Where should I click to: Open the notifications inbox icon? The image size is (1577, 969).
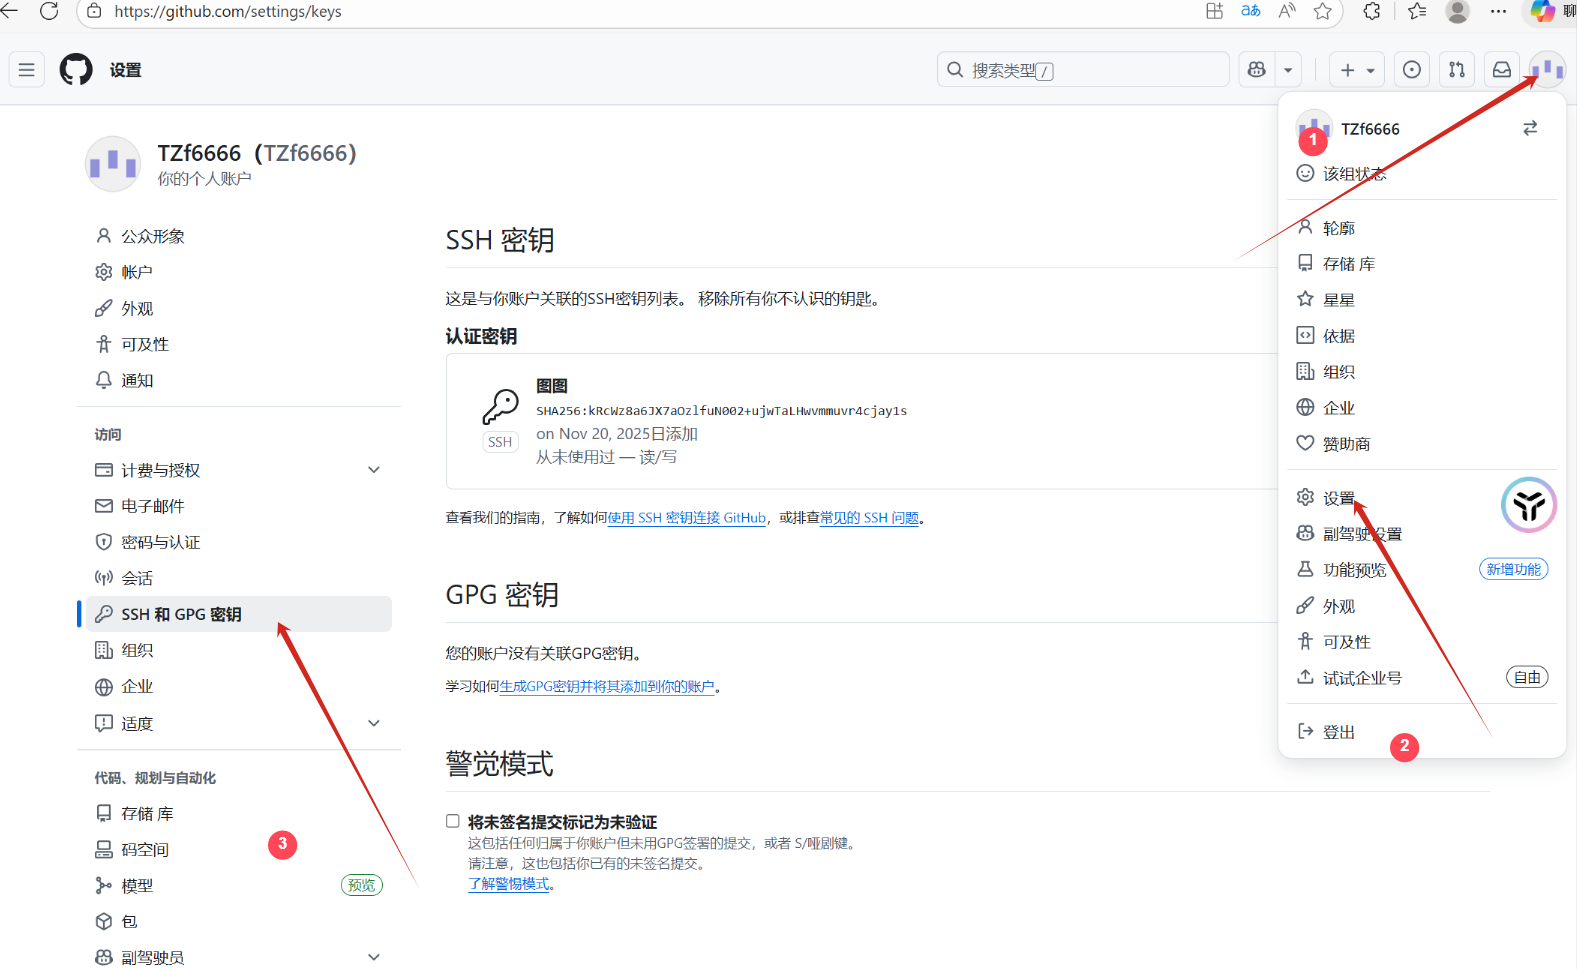pos(1501,70)
